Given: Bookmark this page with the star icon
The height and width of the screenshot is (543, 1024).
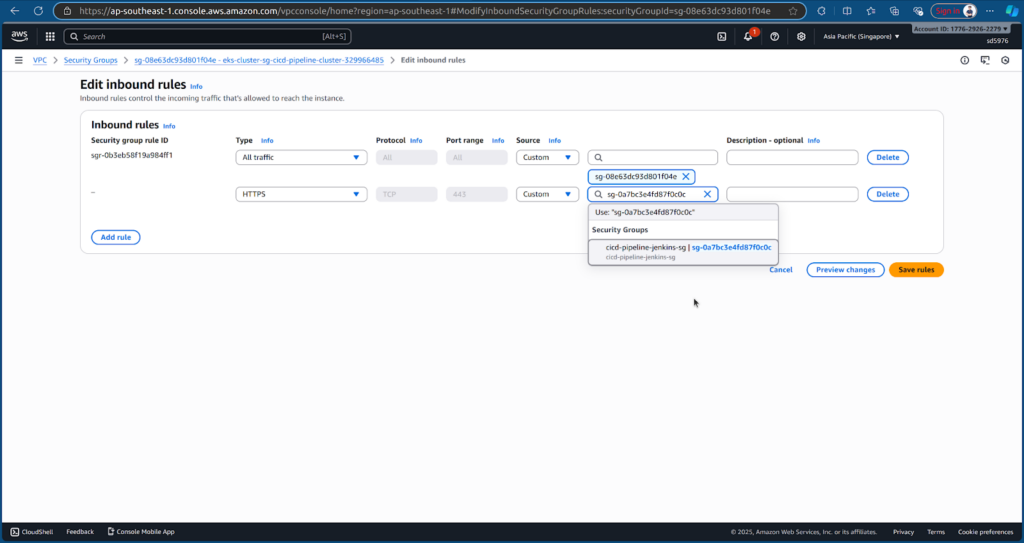Looking at the screenshot, I should coord(793,11).
